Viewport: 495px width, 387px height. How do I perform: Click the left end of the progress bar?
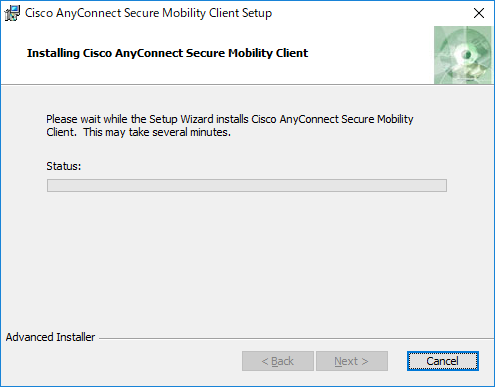point(50,185)
